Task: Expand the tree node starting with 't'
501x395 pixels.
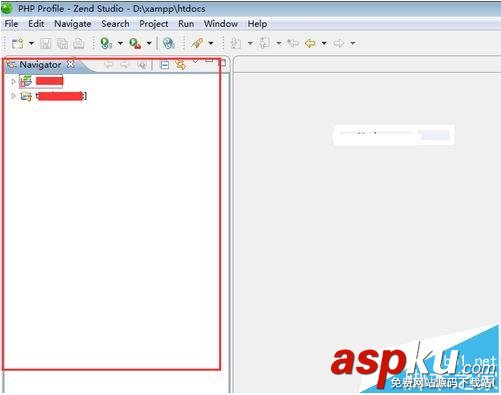Action: tap(13, 96)
